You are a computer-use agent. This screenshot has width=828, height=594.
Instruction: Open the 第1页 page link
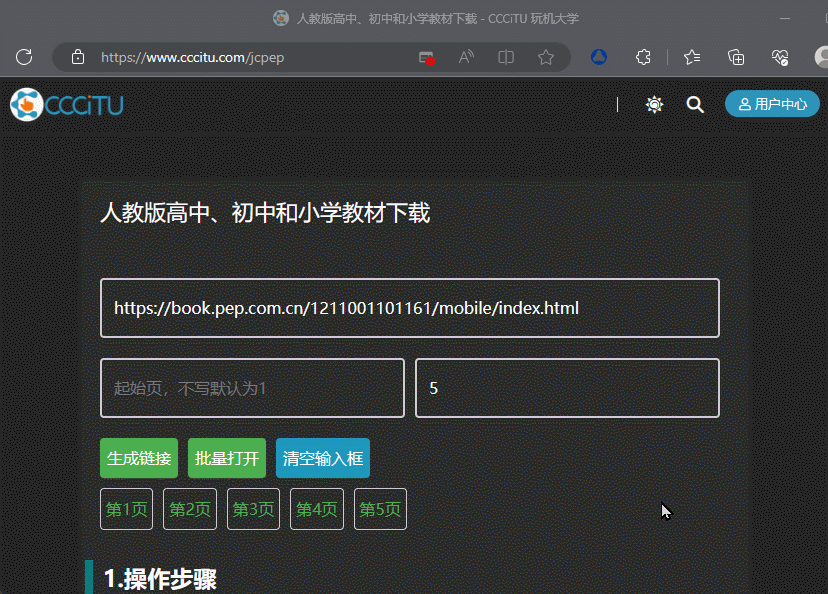(126, 509)
